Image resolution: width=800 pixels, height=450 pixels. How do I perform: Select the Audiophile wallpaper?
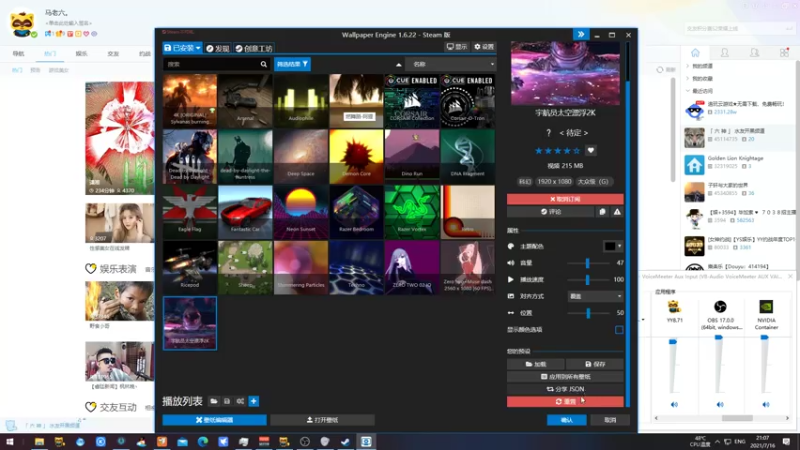tap(301, 101)
